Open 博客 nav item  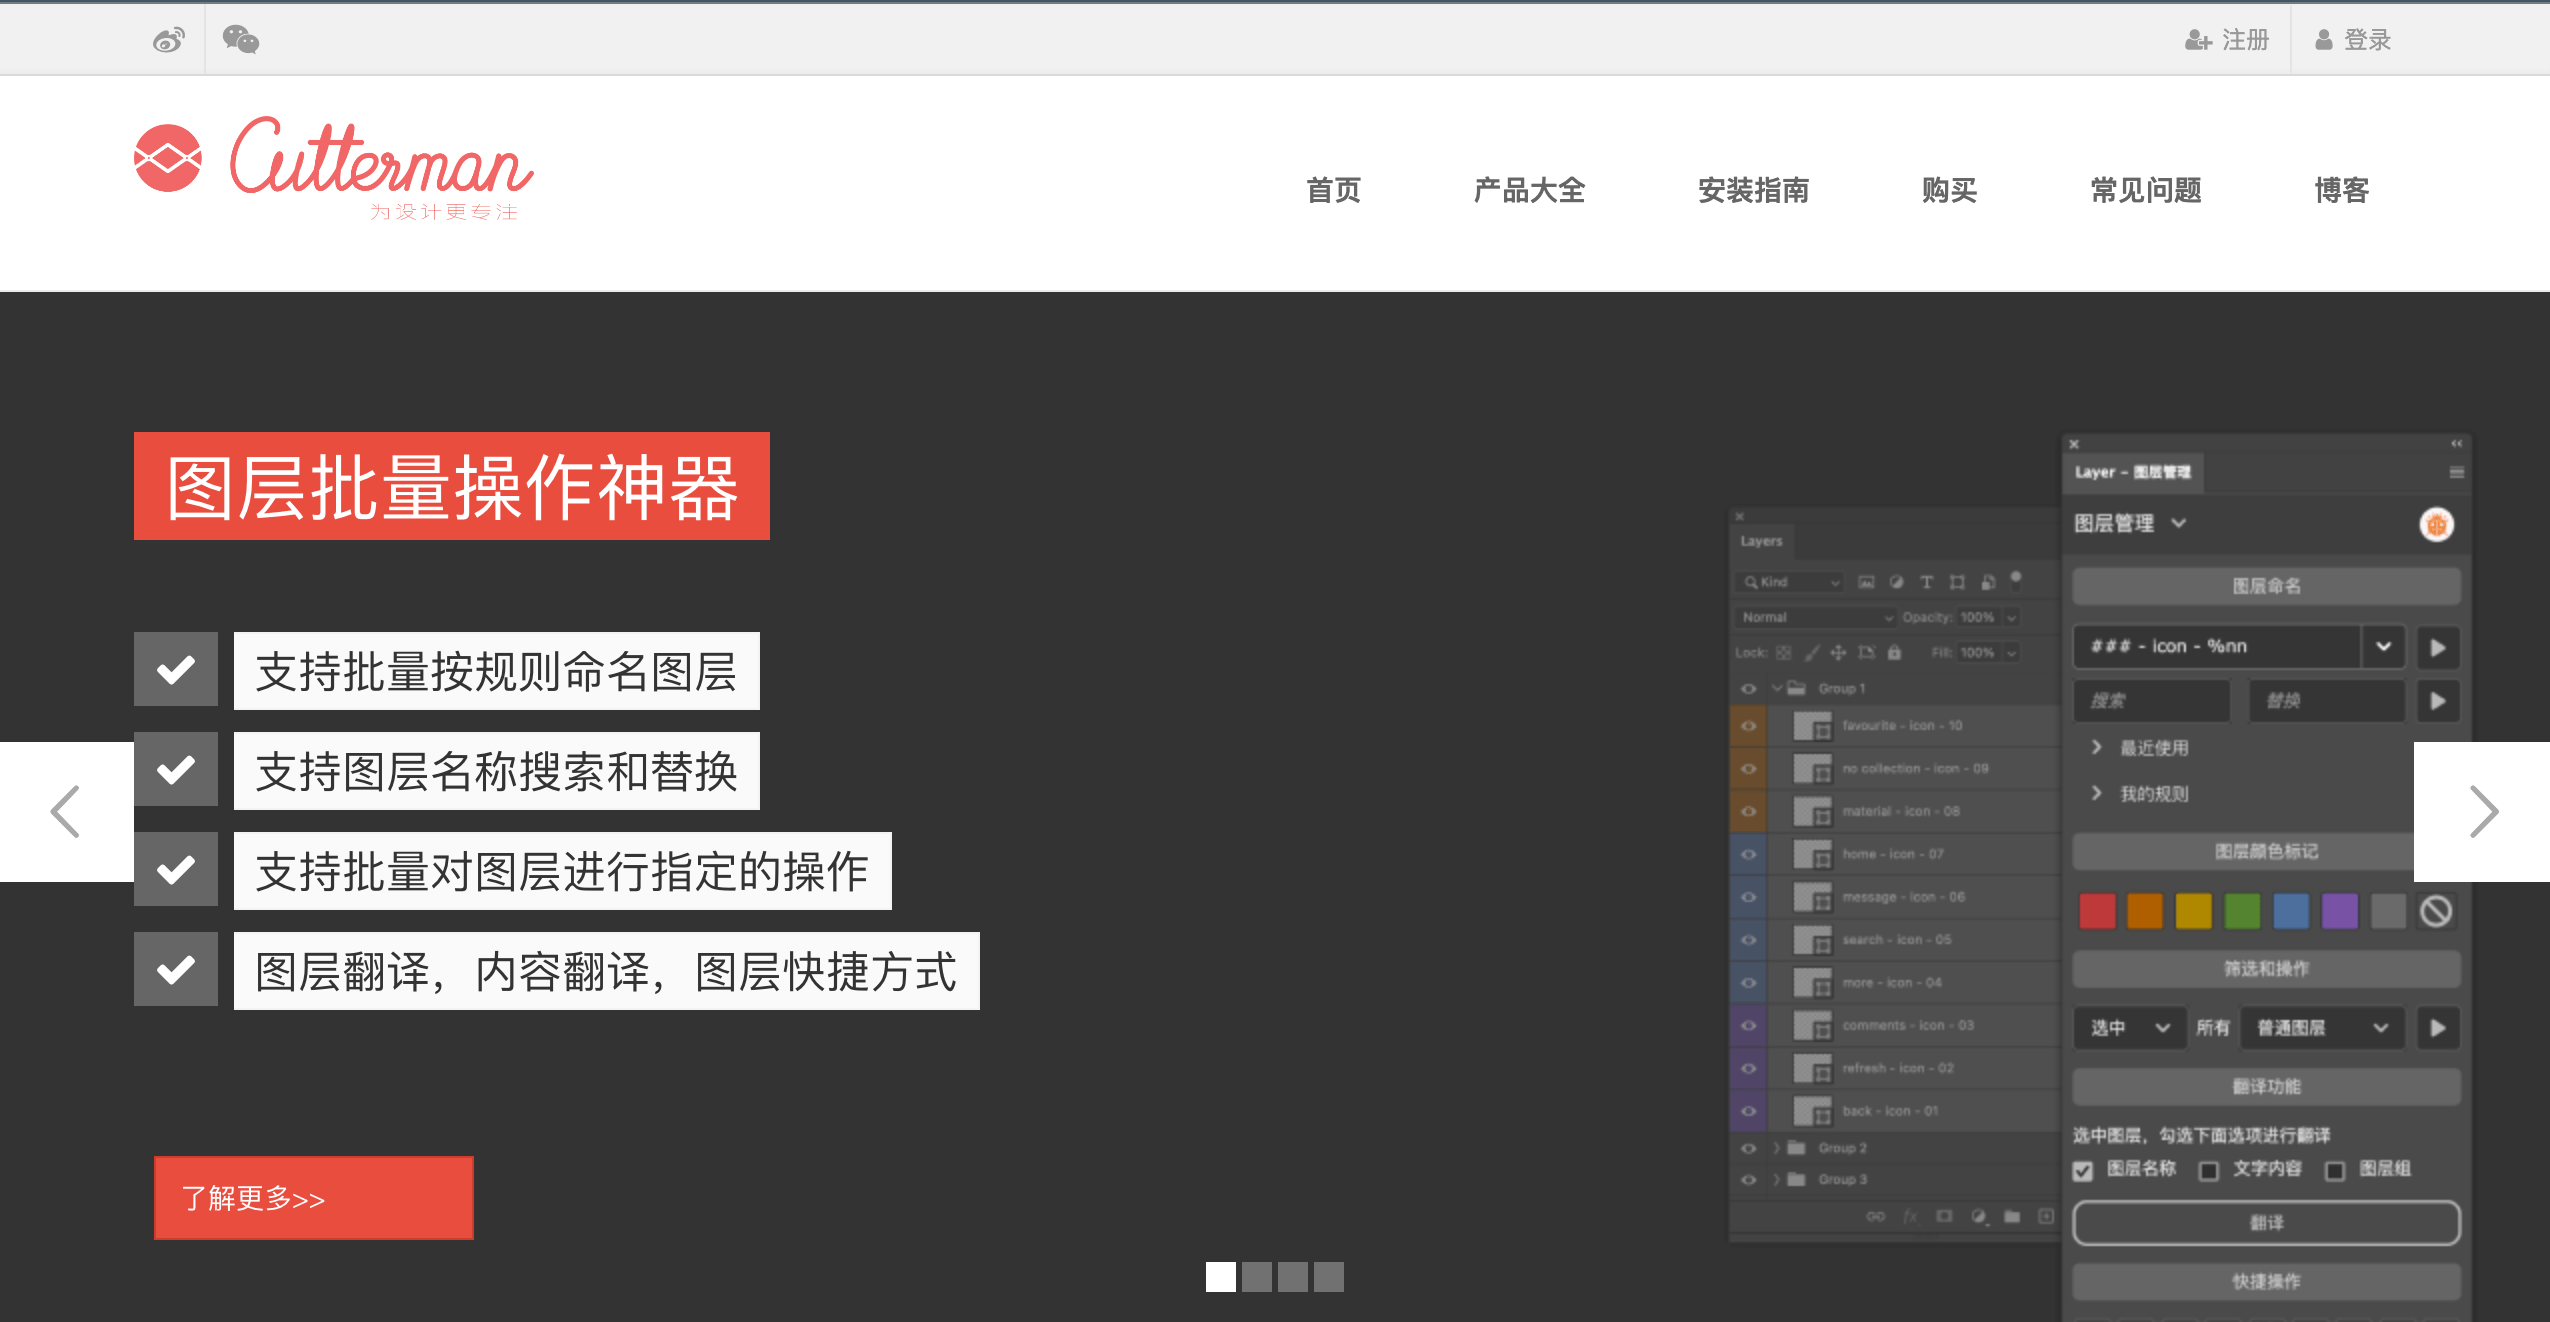click(x=2341, y=190)
